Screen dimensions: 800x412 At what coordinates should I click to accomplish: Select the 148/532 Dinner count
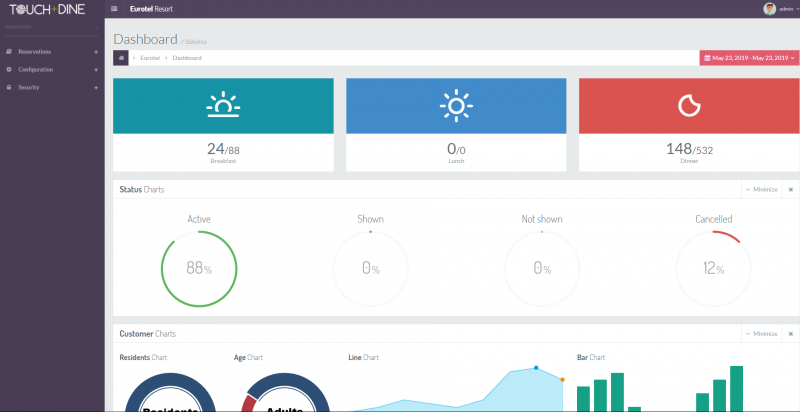(x=689, y=149)
